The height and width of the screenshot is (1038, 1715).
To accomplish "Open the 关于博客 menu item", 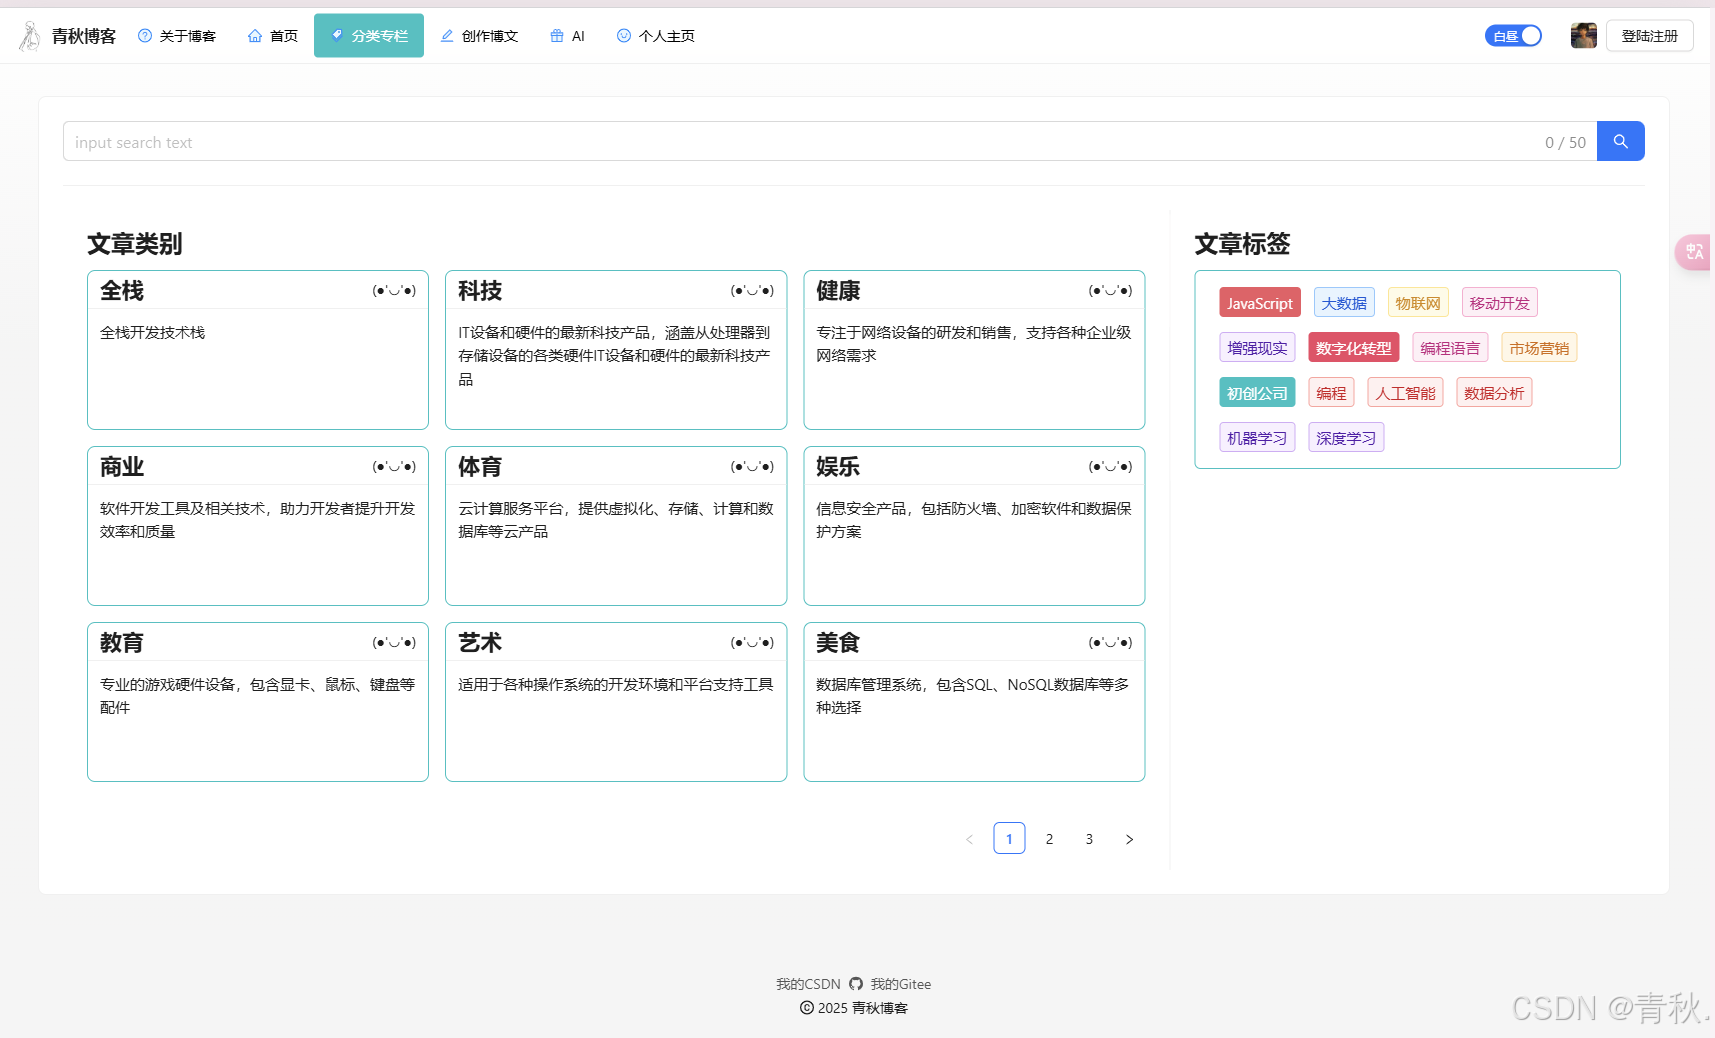I will (177, 36).
